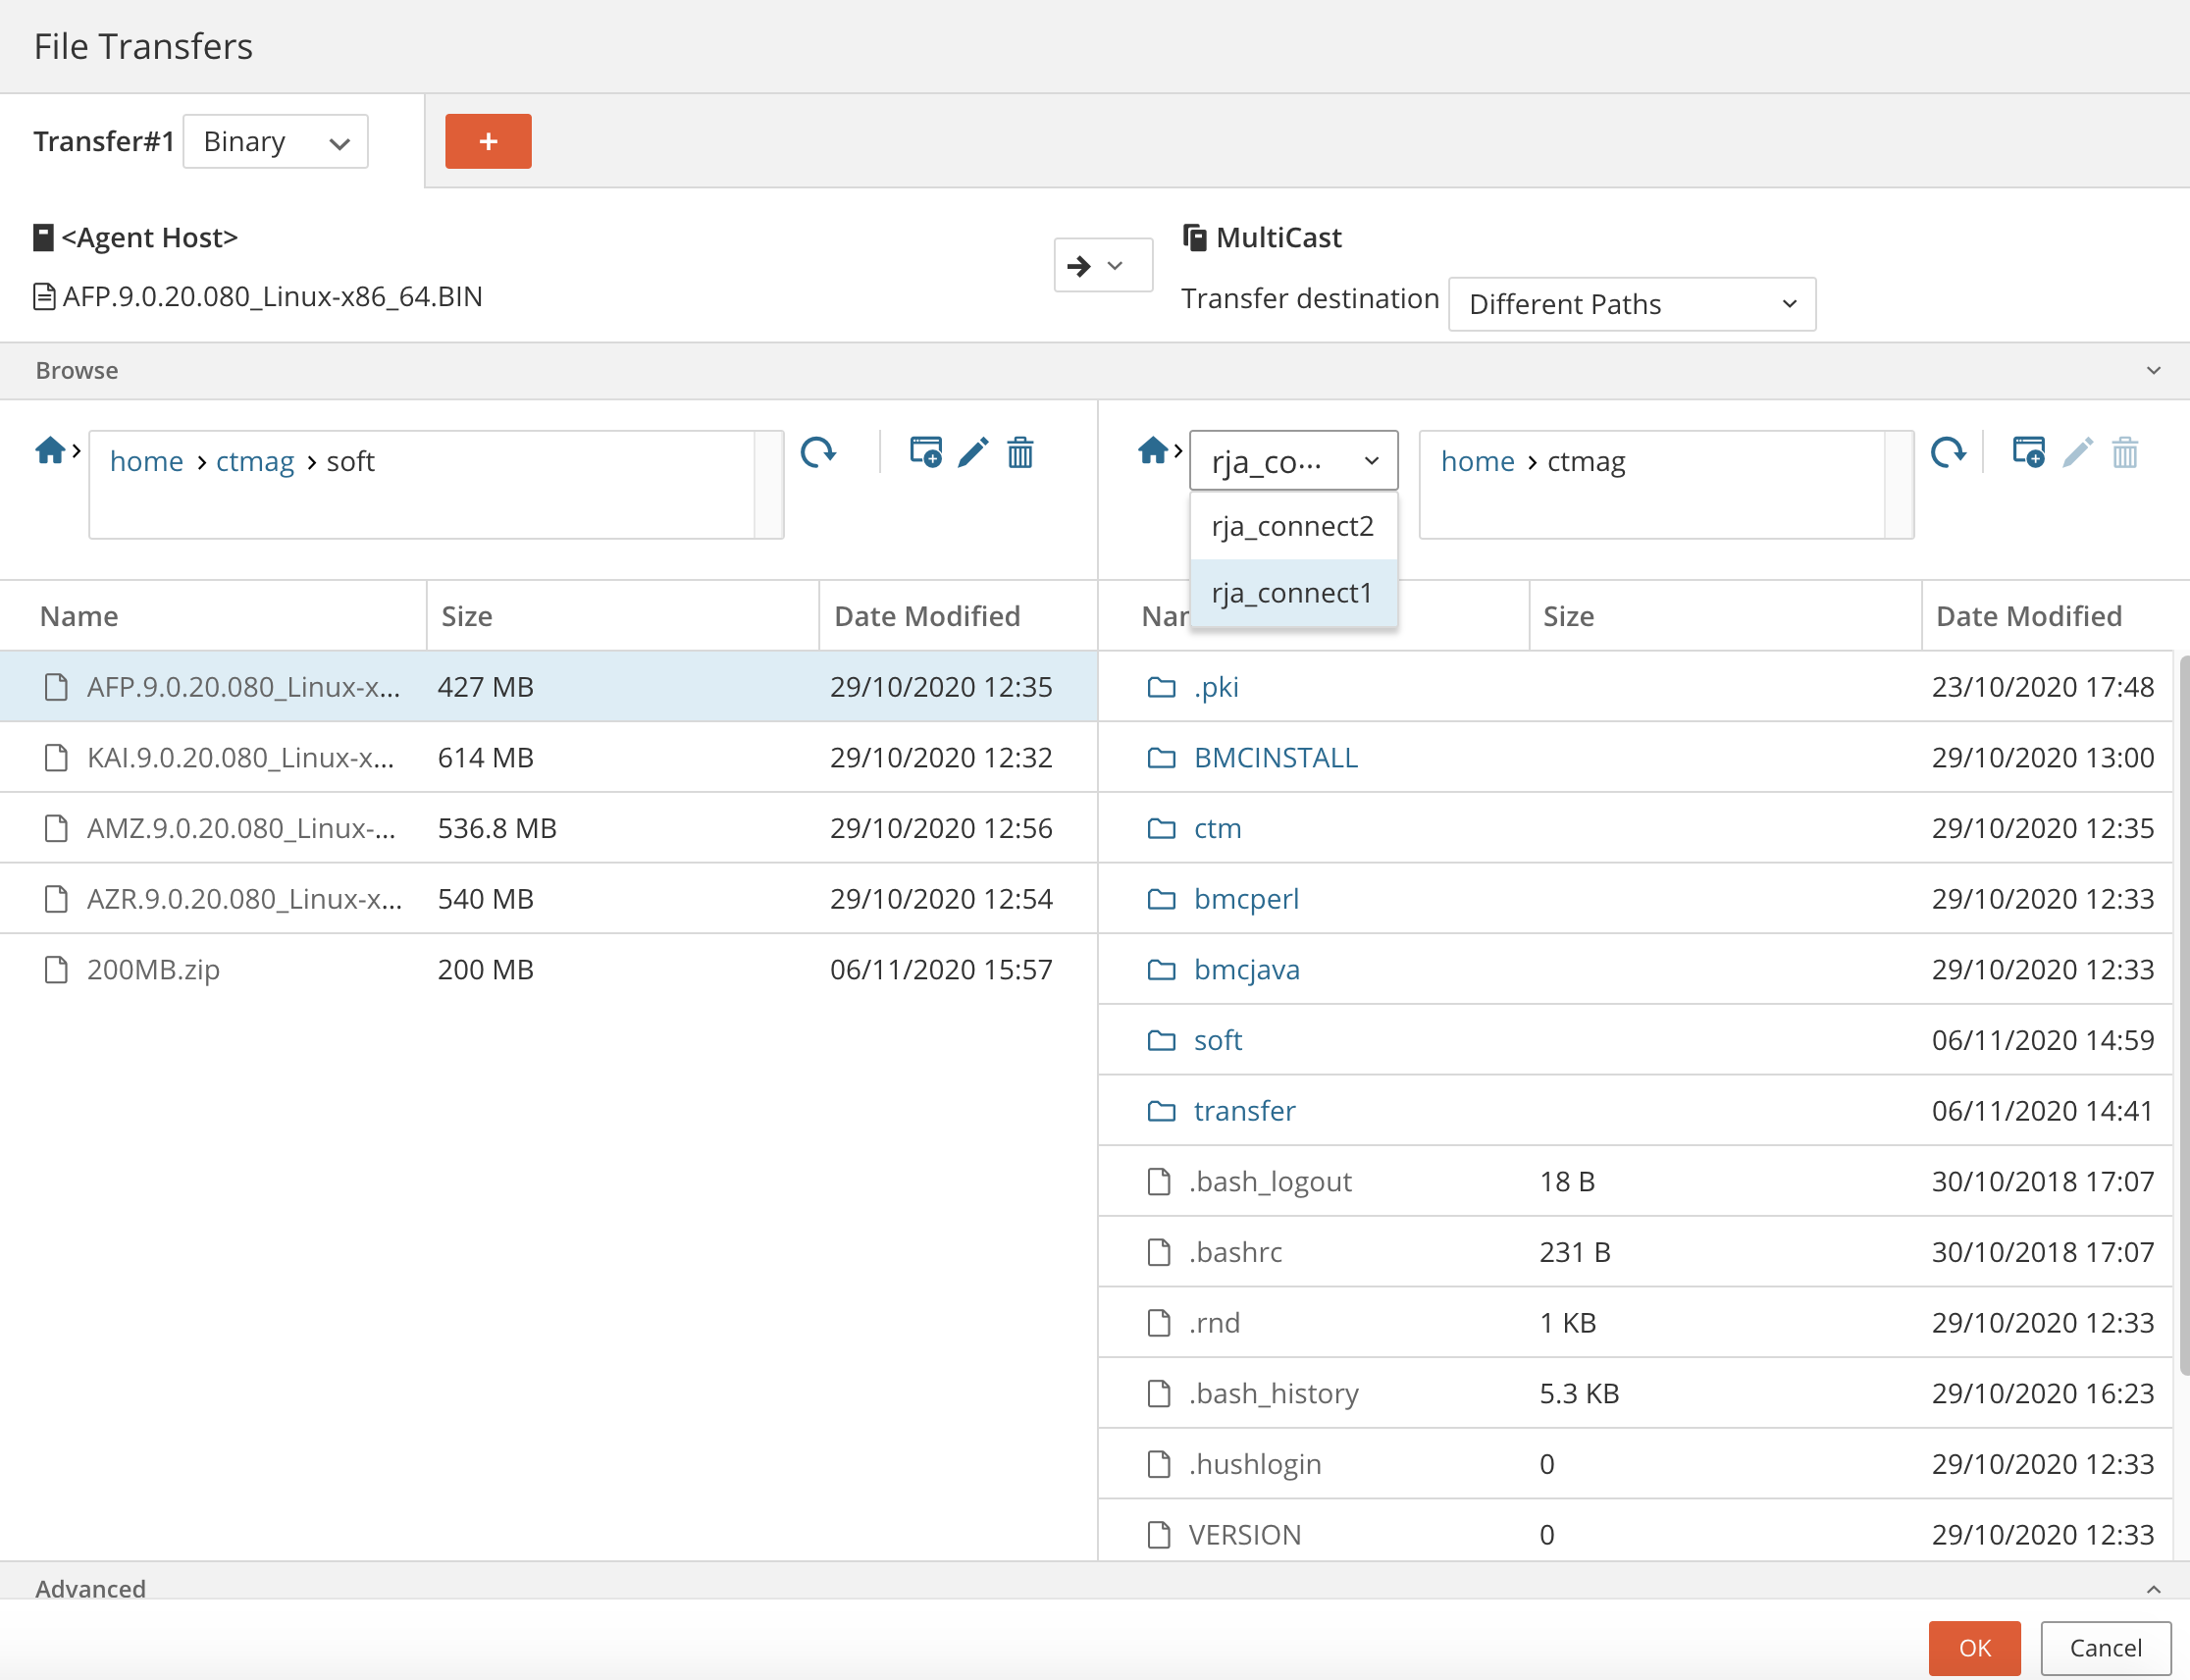Image resolution: width=2190 pixels, height=1680 pixels.
Task: Go home via the left breadcrumb home icon
Action: 51,450
